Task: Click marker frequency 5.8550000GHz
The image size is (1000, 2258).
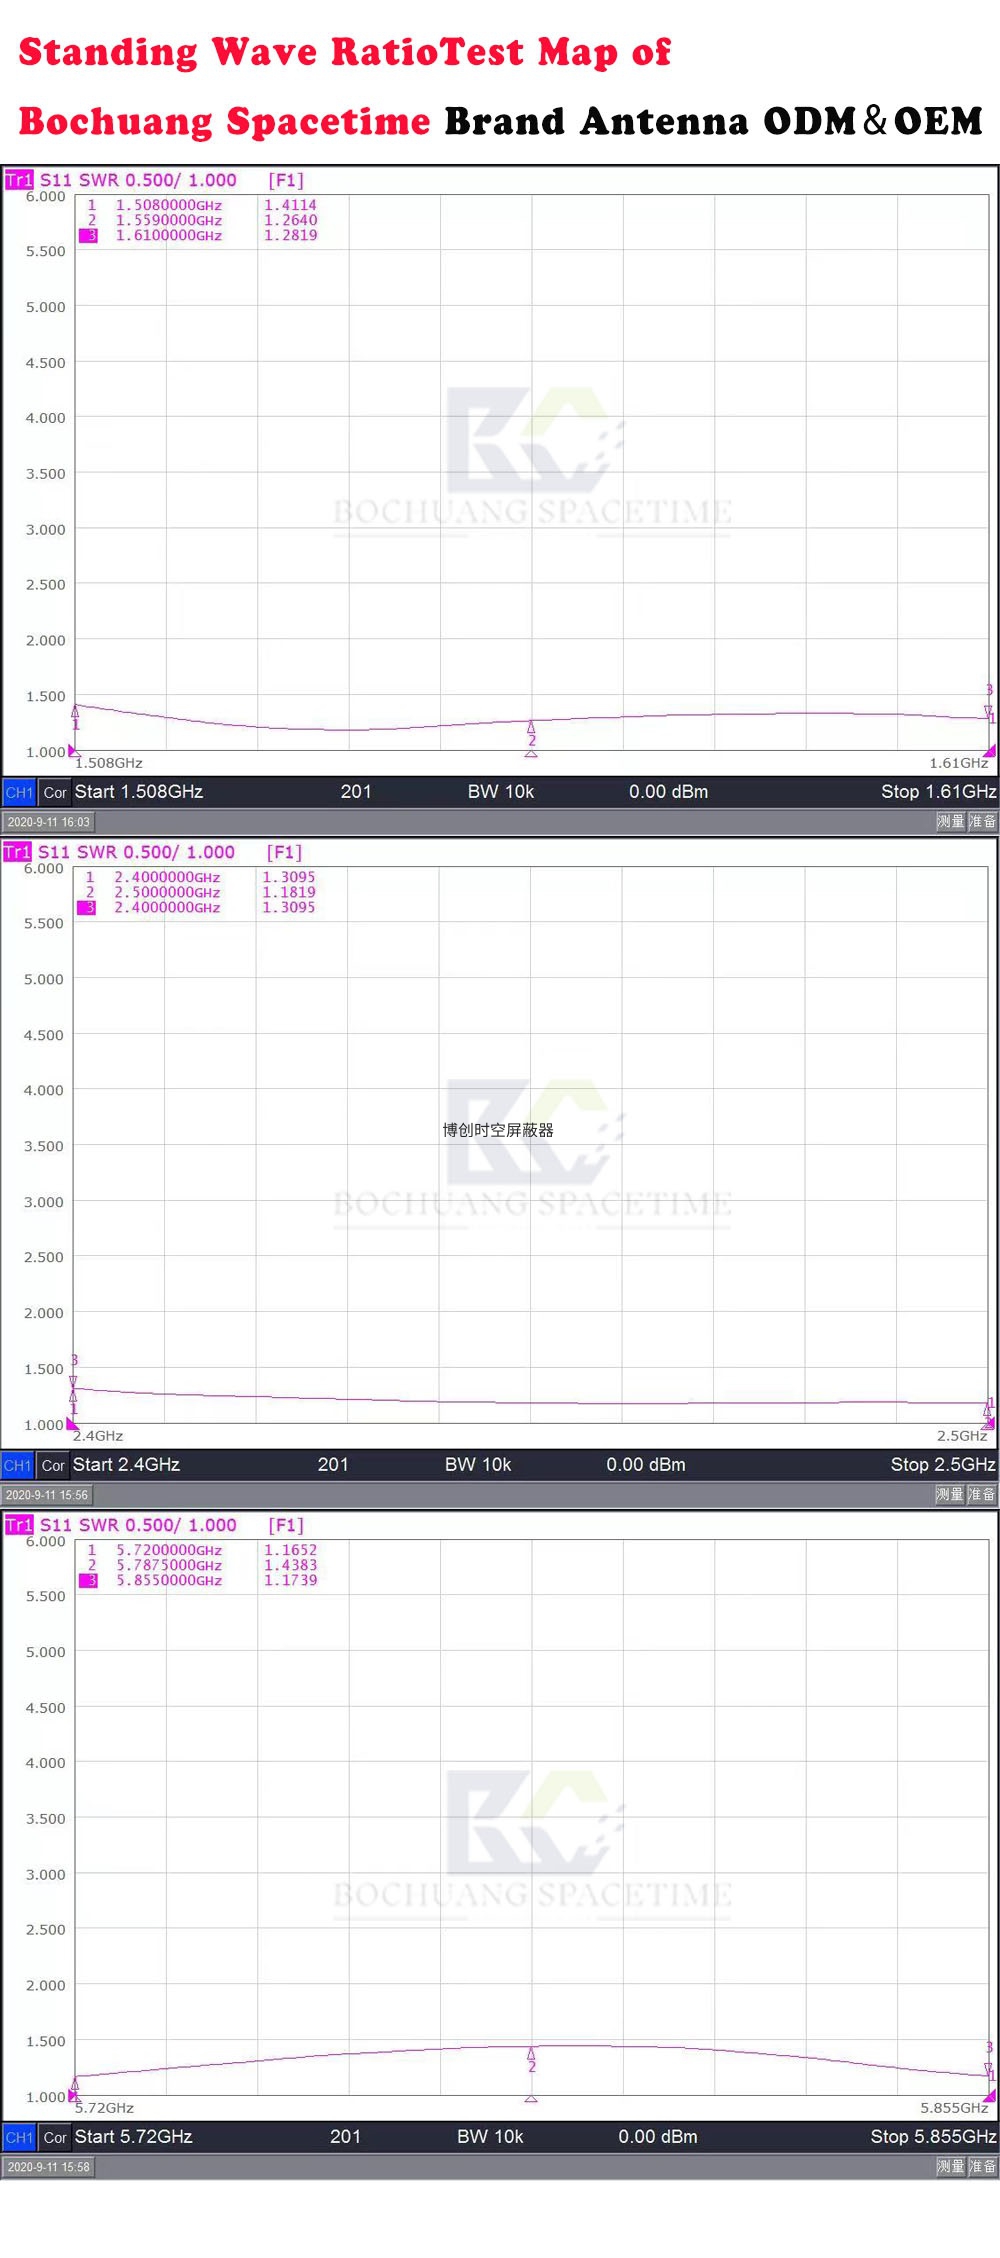Action: 169,1581
